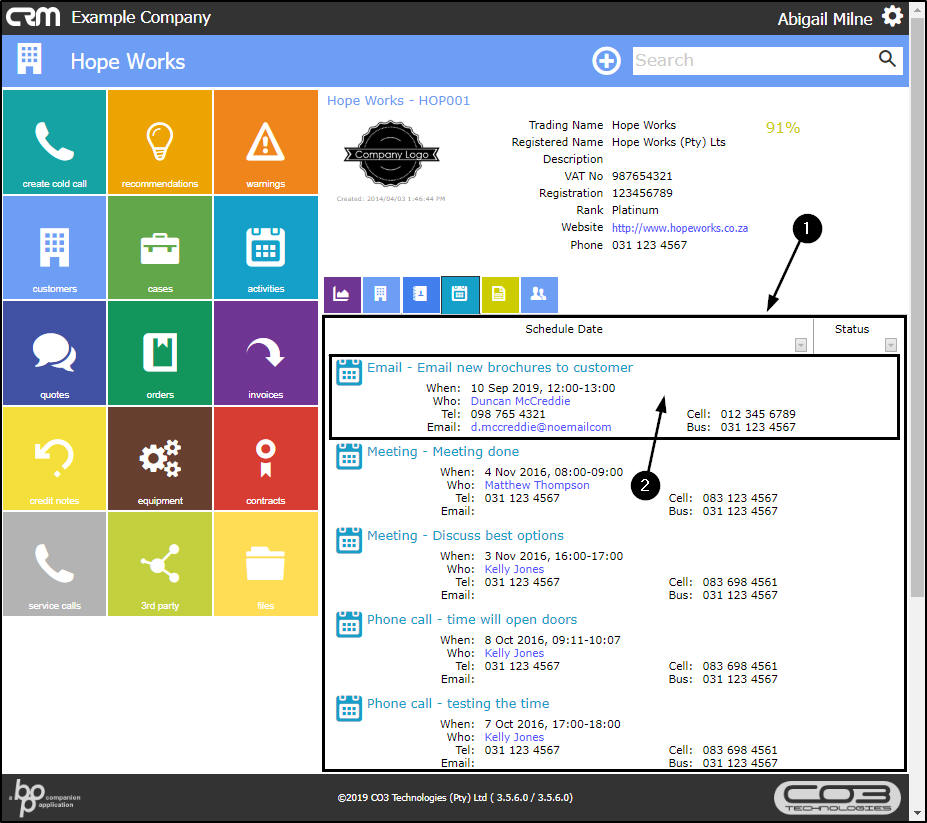Open Kelly Jones in Discuss best options

(514, 569)
